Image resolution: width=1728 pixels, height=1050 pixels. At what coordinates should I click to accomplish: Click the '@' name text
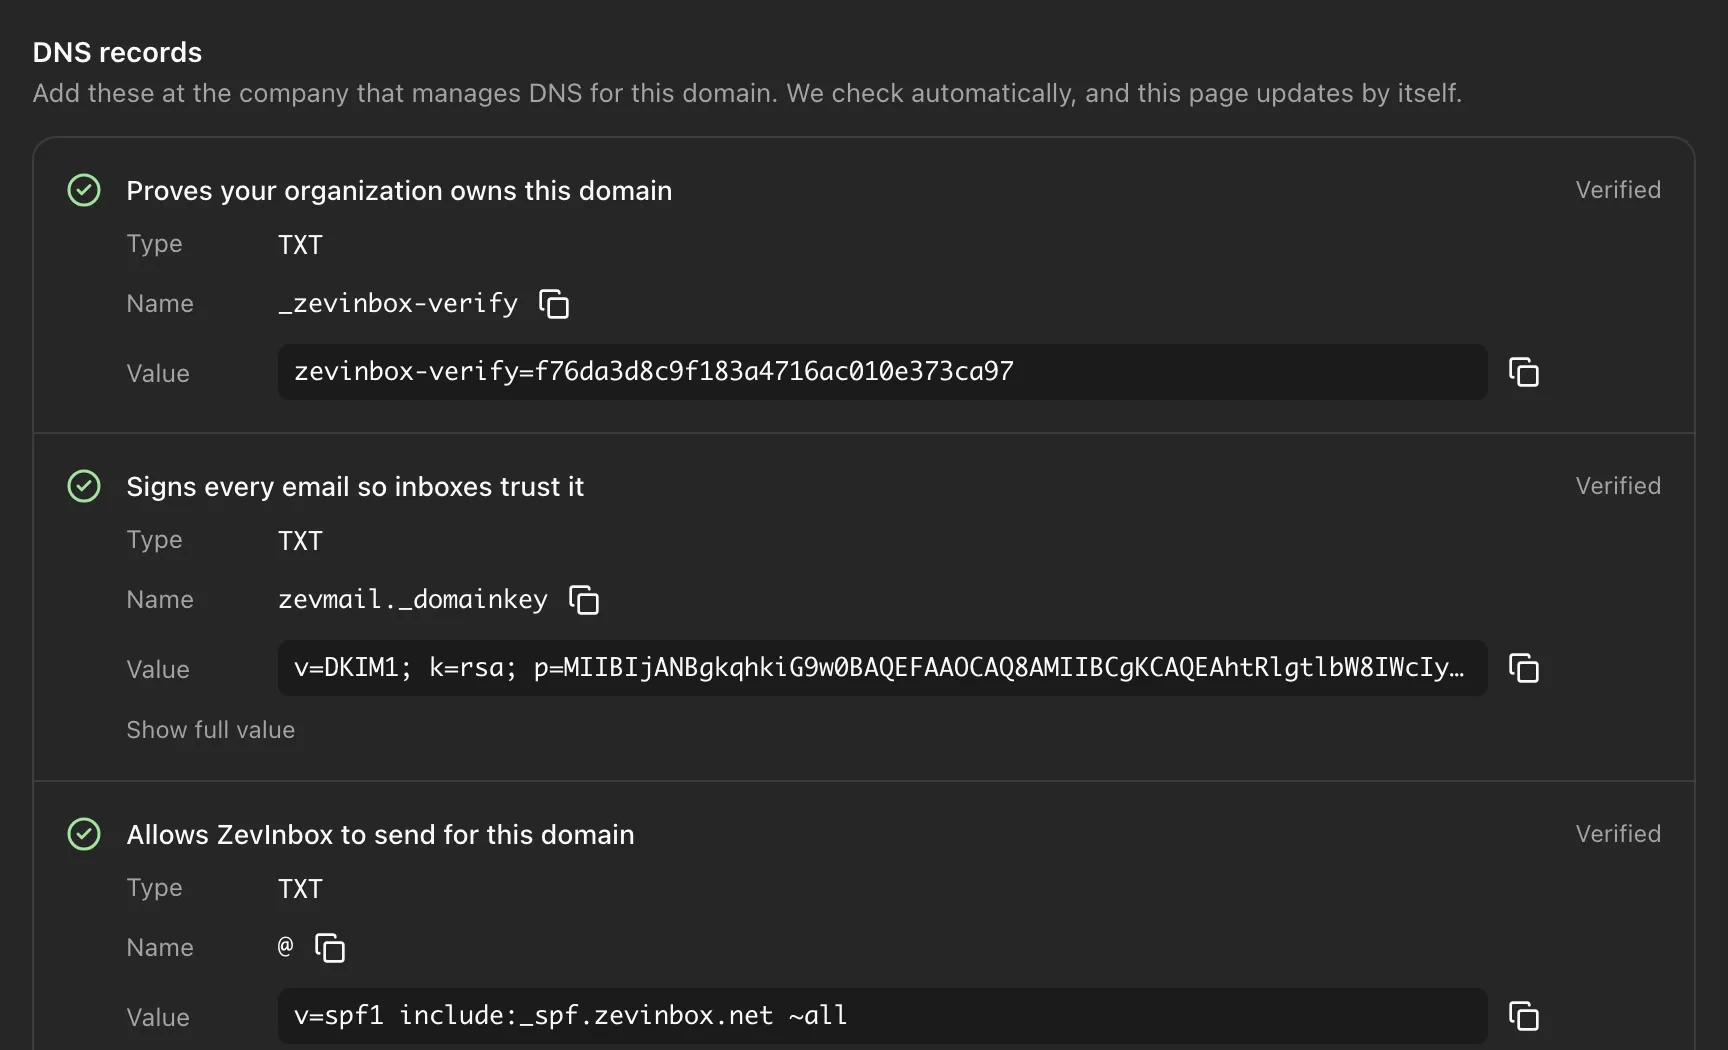point(286,947)
